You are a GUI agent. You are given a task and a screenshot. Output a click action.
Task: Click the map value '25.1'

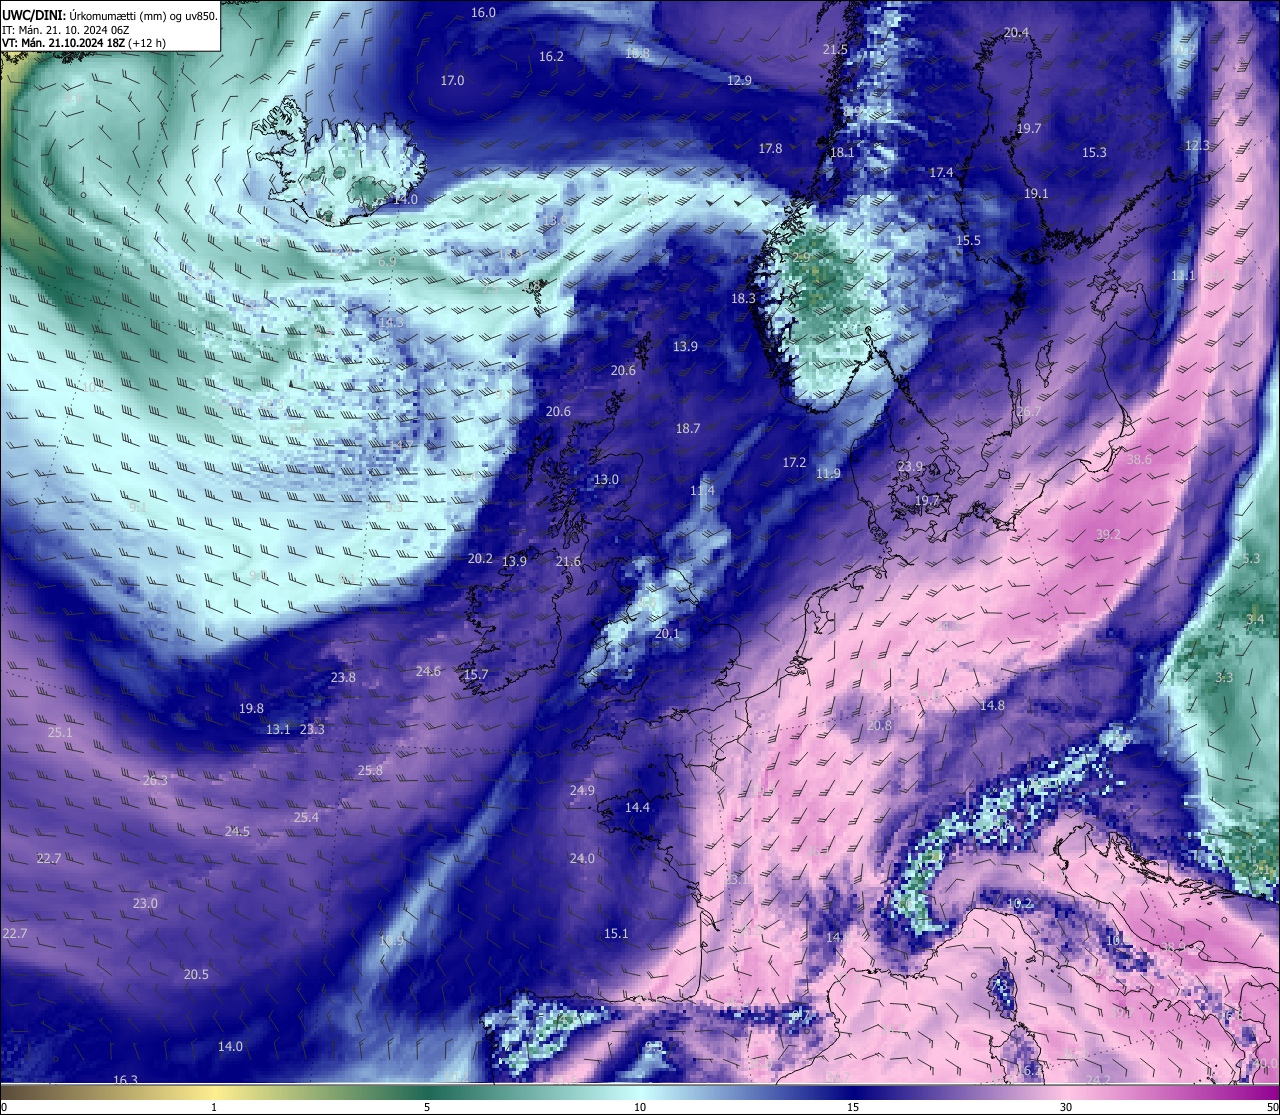pos(60,732)
